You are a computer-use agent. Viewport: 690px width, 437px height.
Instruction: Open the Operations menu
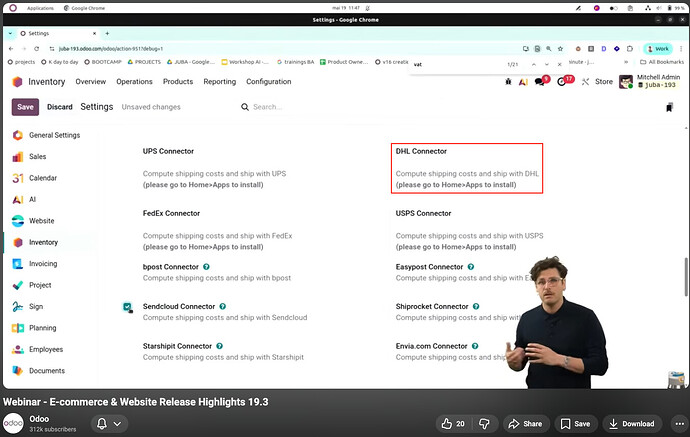tap(134, 82)
